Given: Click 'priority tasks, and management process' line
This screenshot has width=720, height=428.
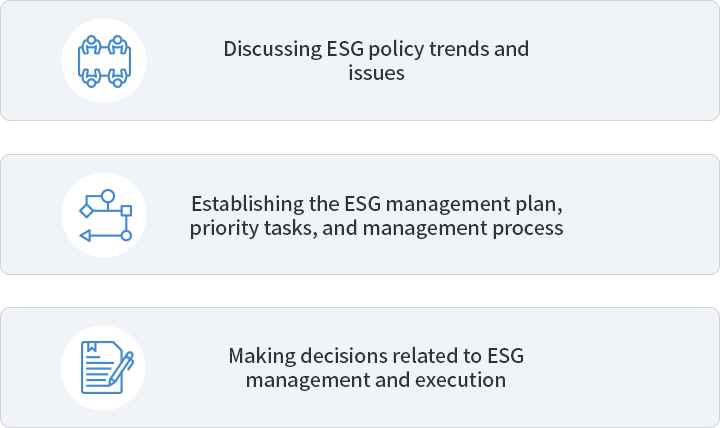Looking at the screenshot, I should point(377,228).
